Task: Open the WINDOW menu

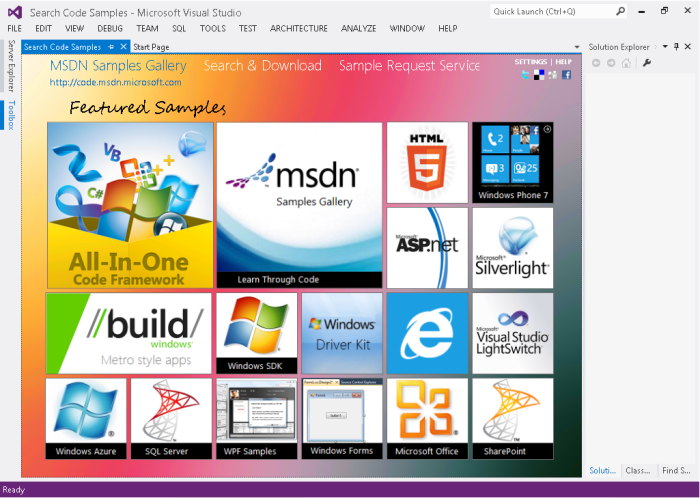Action: tap(407, 29)
